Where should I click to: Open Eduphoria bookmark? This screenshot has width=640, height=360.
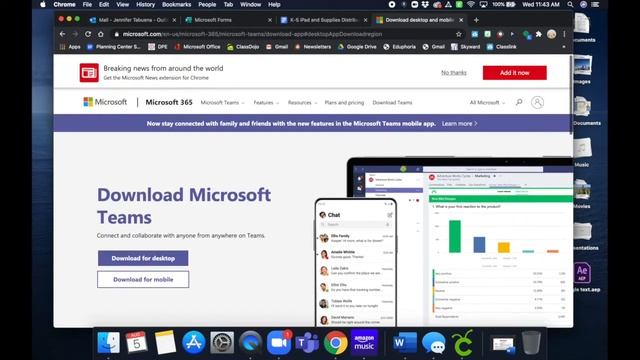(x=400, y=47)
